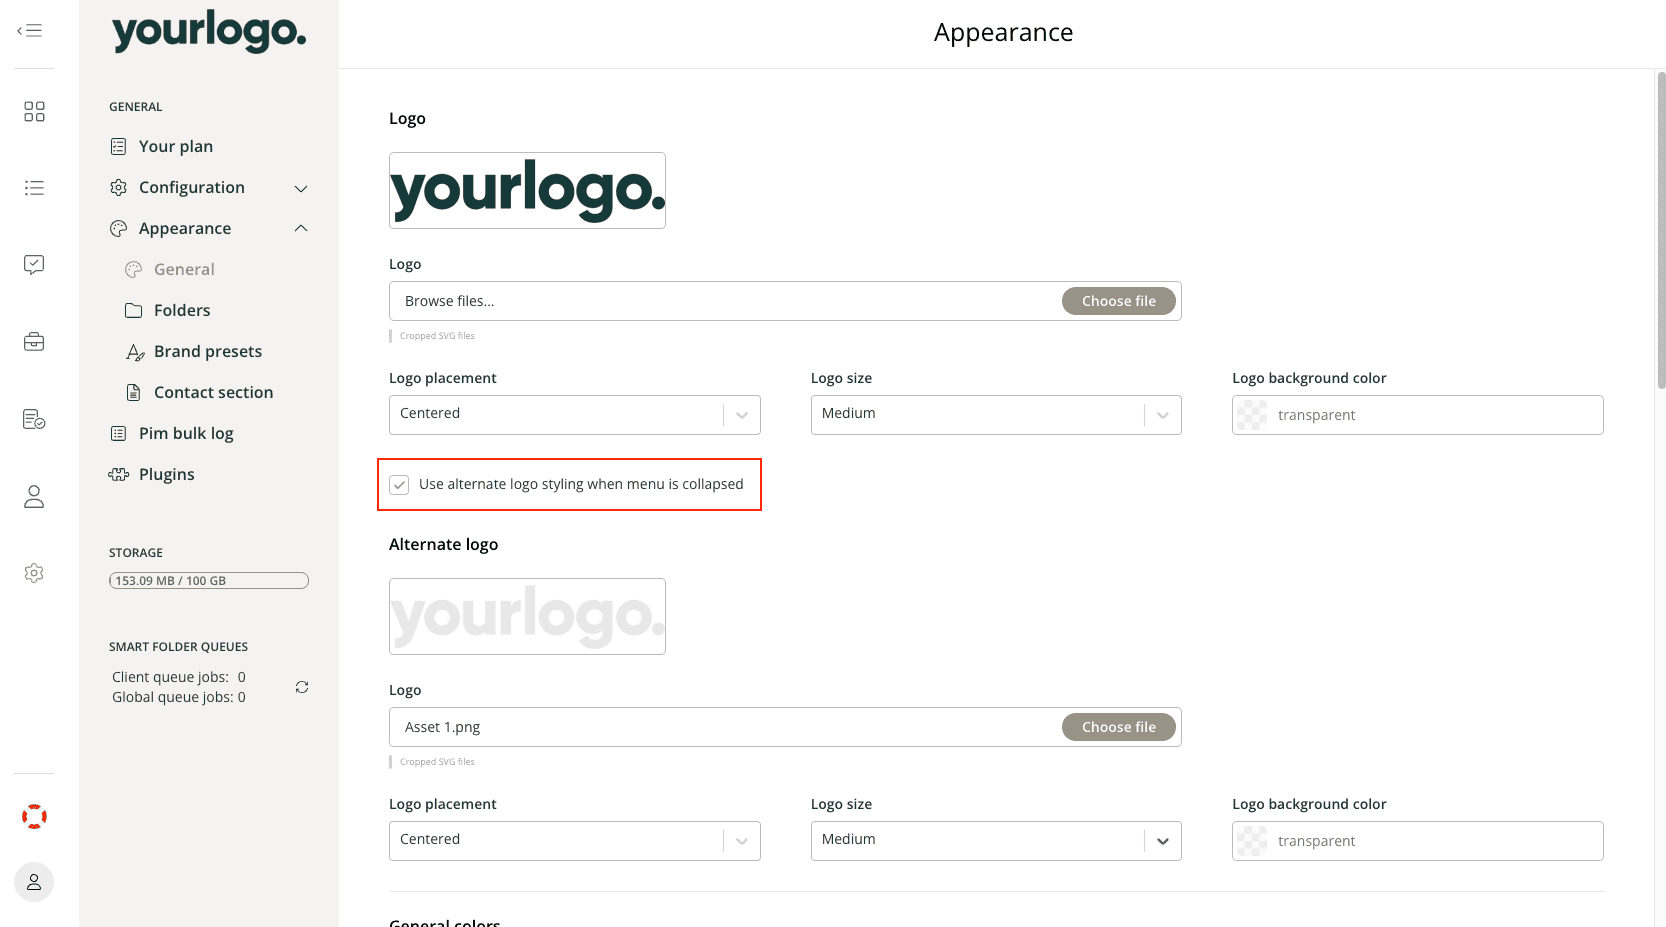Click the settings gear icon in left rail

coord(34,573)
